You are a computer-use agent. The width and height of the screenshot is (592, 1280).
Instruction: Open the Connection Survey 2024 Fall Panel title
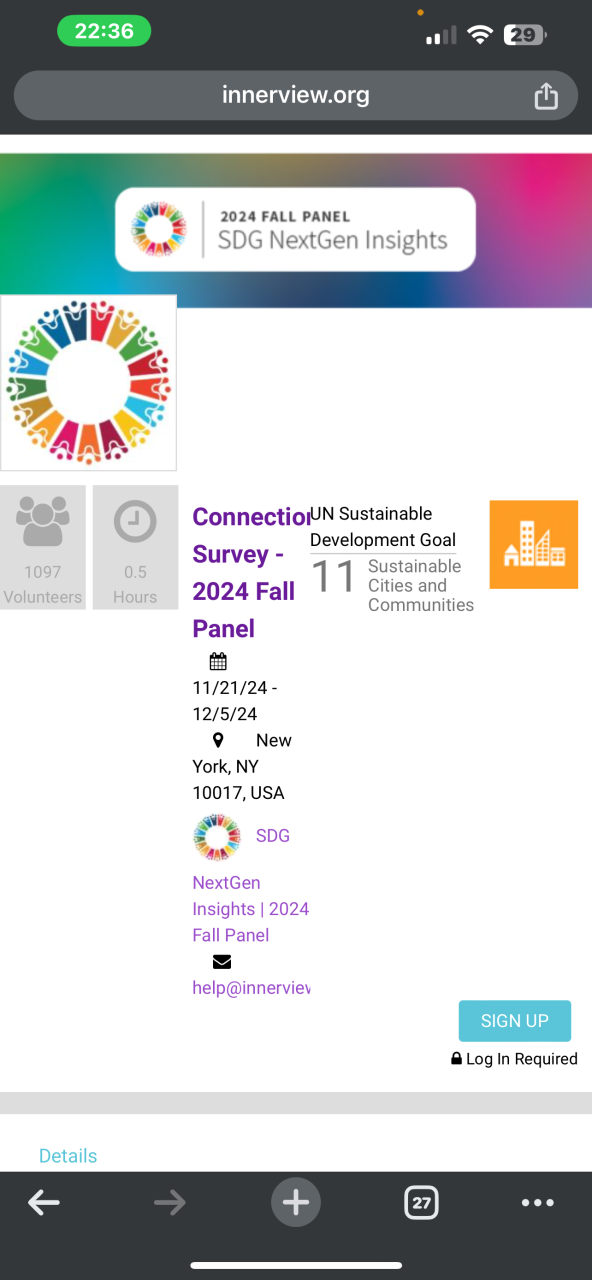(251, 572)
